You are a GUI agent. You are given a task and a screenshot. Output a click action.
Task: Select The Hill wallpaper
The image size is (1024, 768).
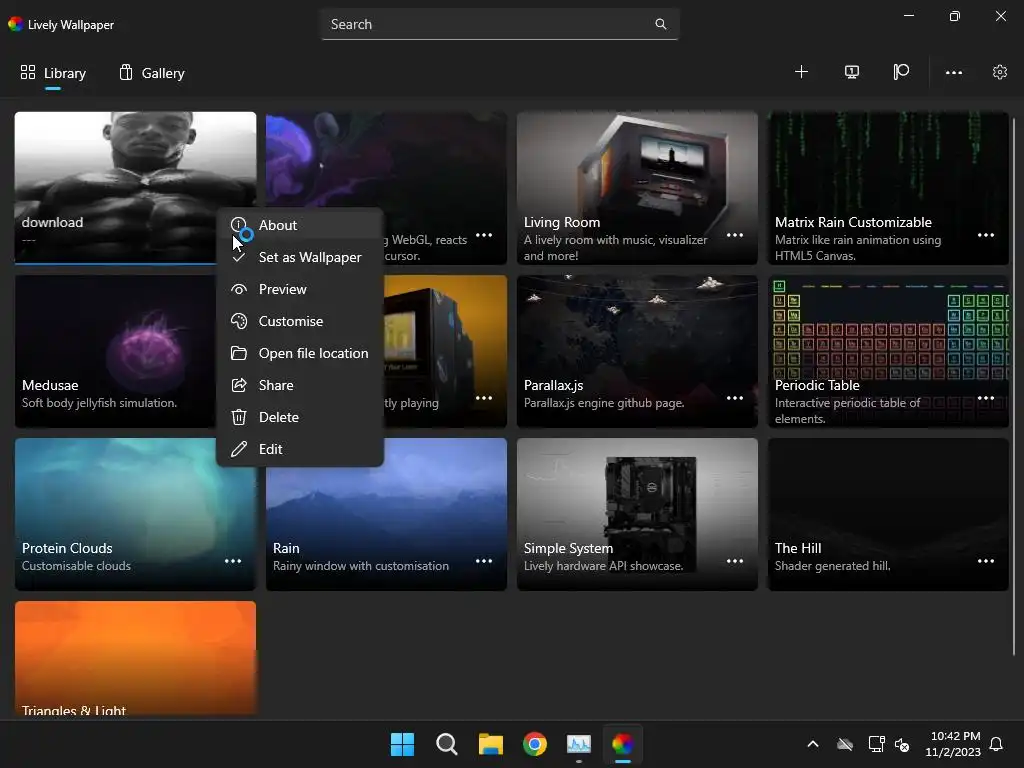click(888, 515)
